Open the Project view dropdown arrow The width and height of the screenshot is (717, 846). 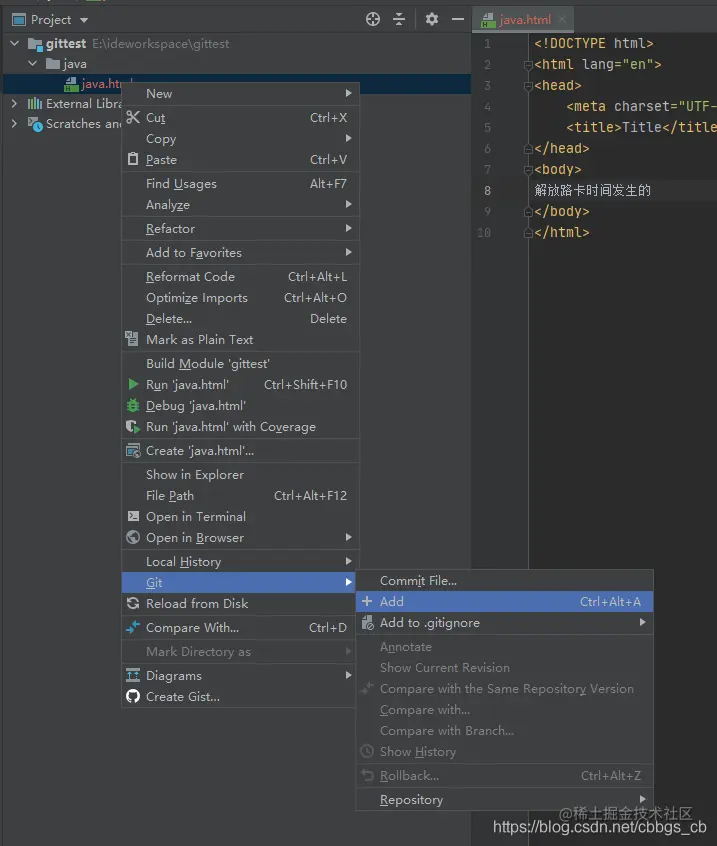pyautogui.click(x=84, y=21)
